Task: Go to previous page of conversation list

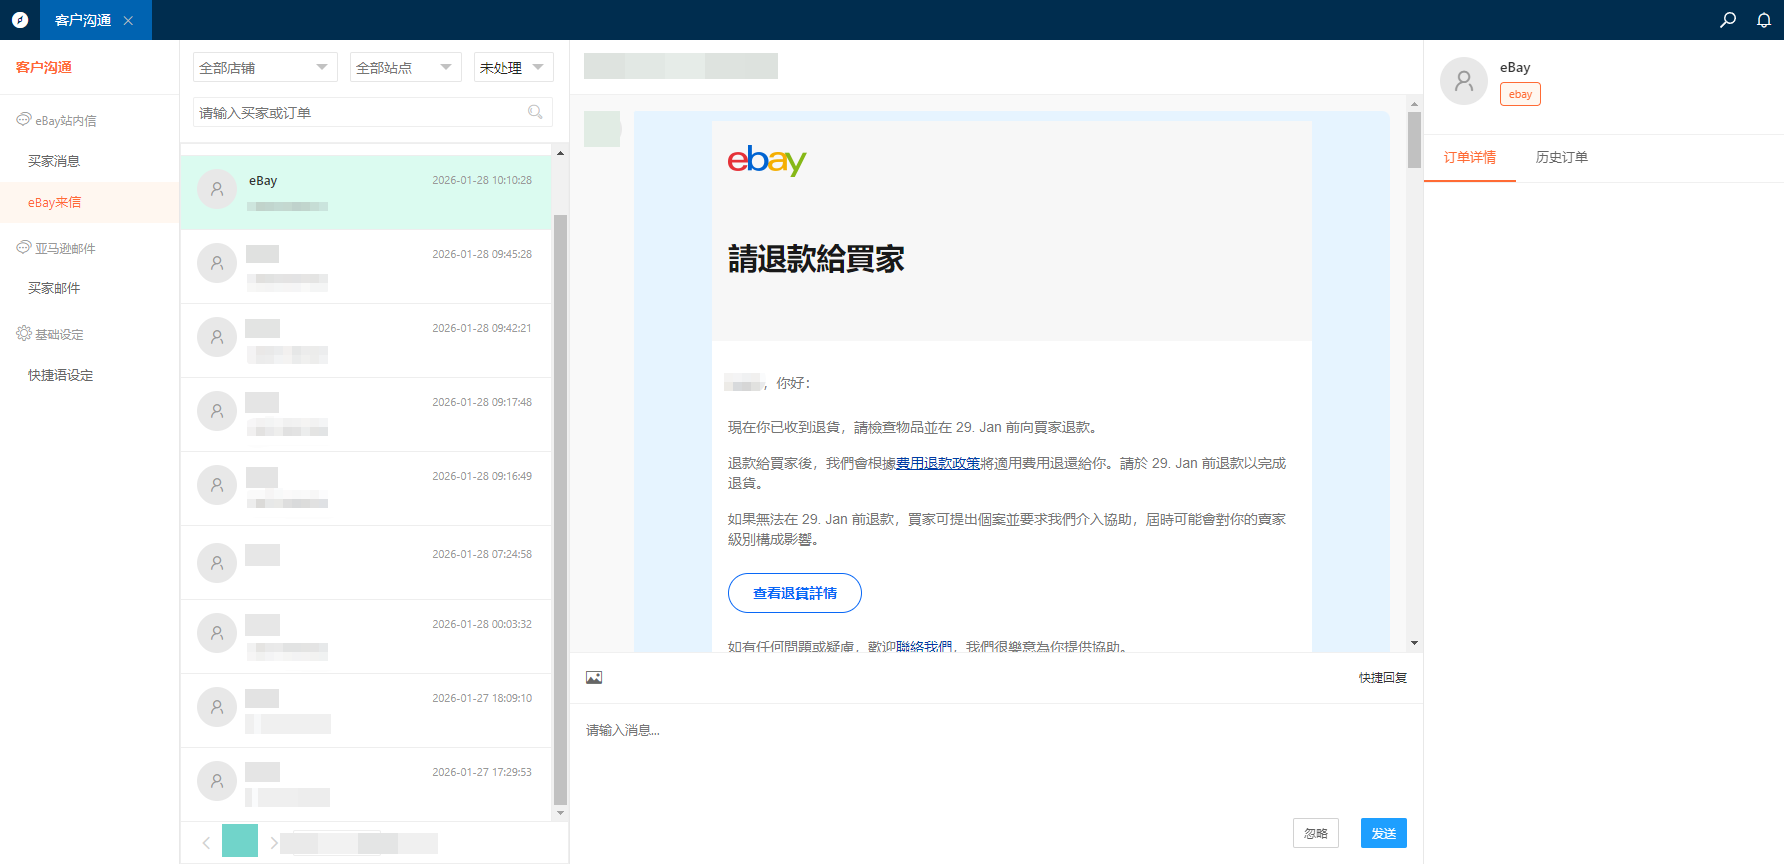Action: point(206,842)
